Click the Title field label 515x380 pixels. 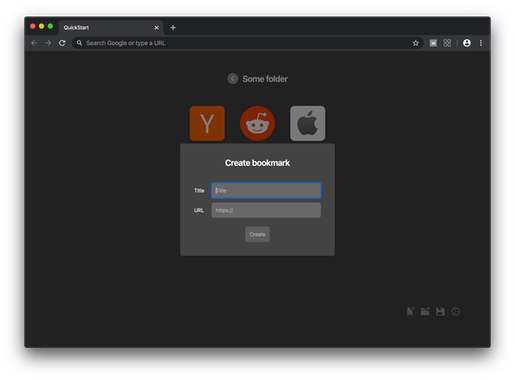pos(199,191)
